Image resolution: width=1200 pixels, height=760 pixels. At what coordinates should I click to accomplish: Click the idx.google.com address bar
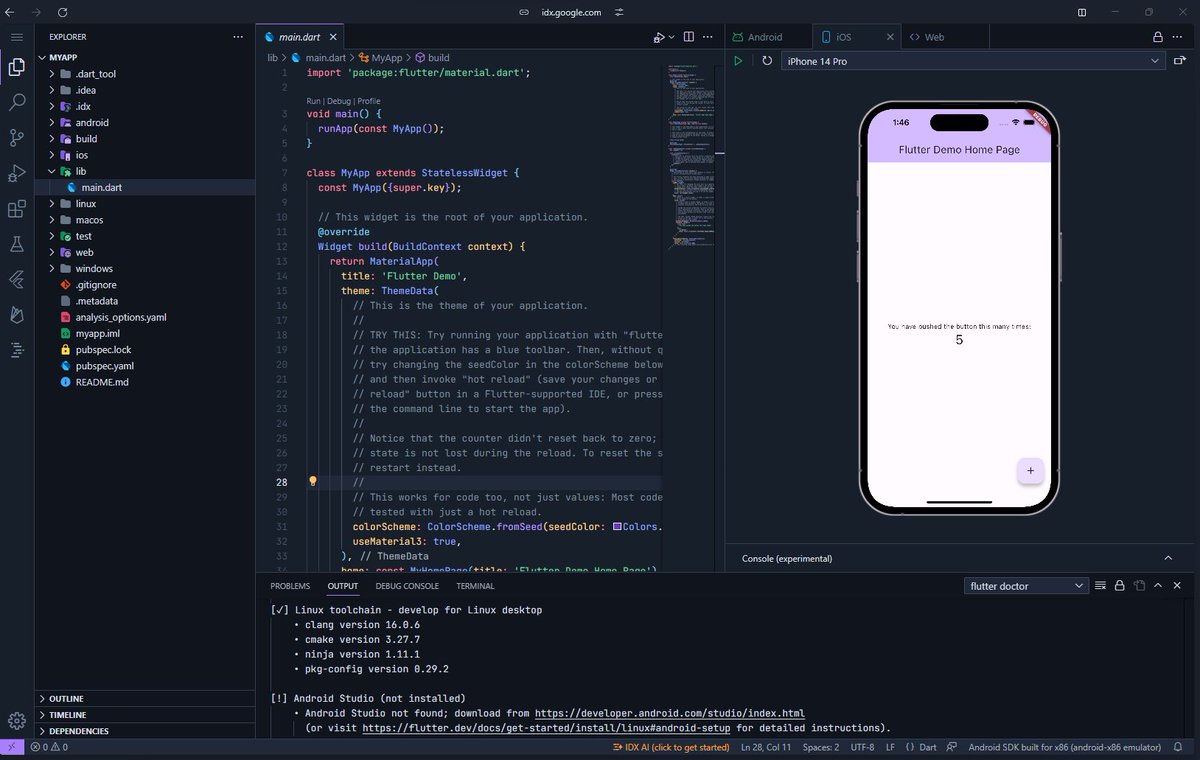pos(572,12)
